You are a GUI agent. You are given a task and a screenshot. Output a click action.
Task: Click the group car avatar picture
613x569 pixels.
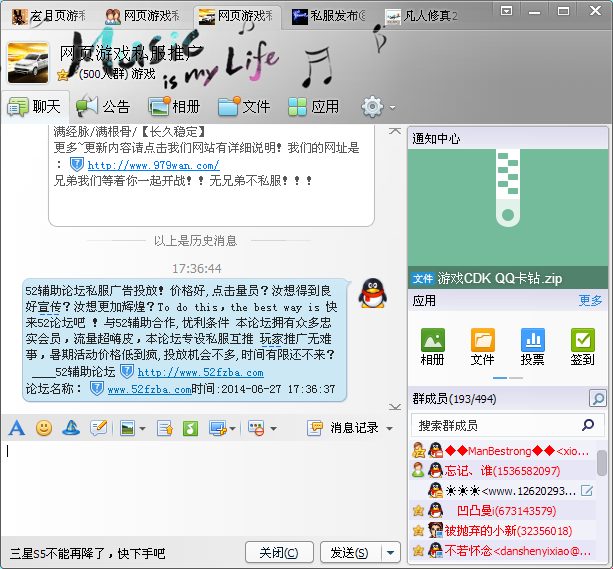28,63
